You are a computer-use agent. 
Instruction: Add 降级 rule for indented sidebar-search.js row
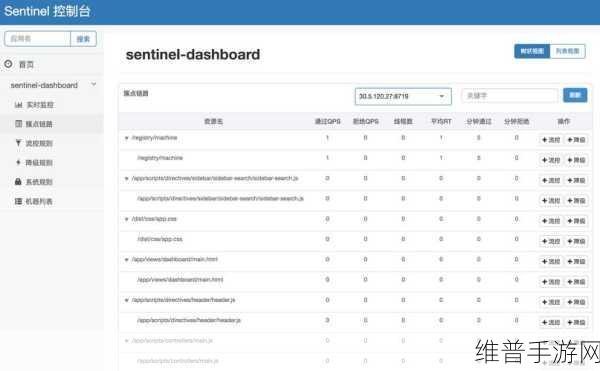(x=576, y=200)
